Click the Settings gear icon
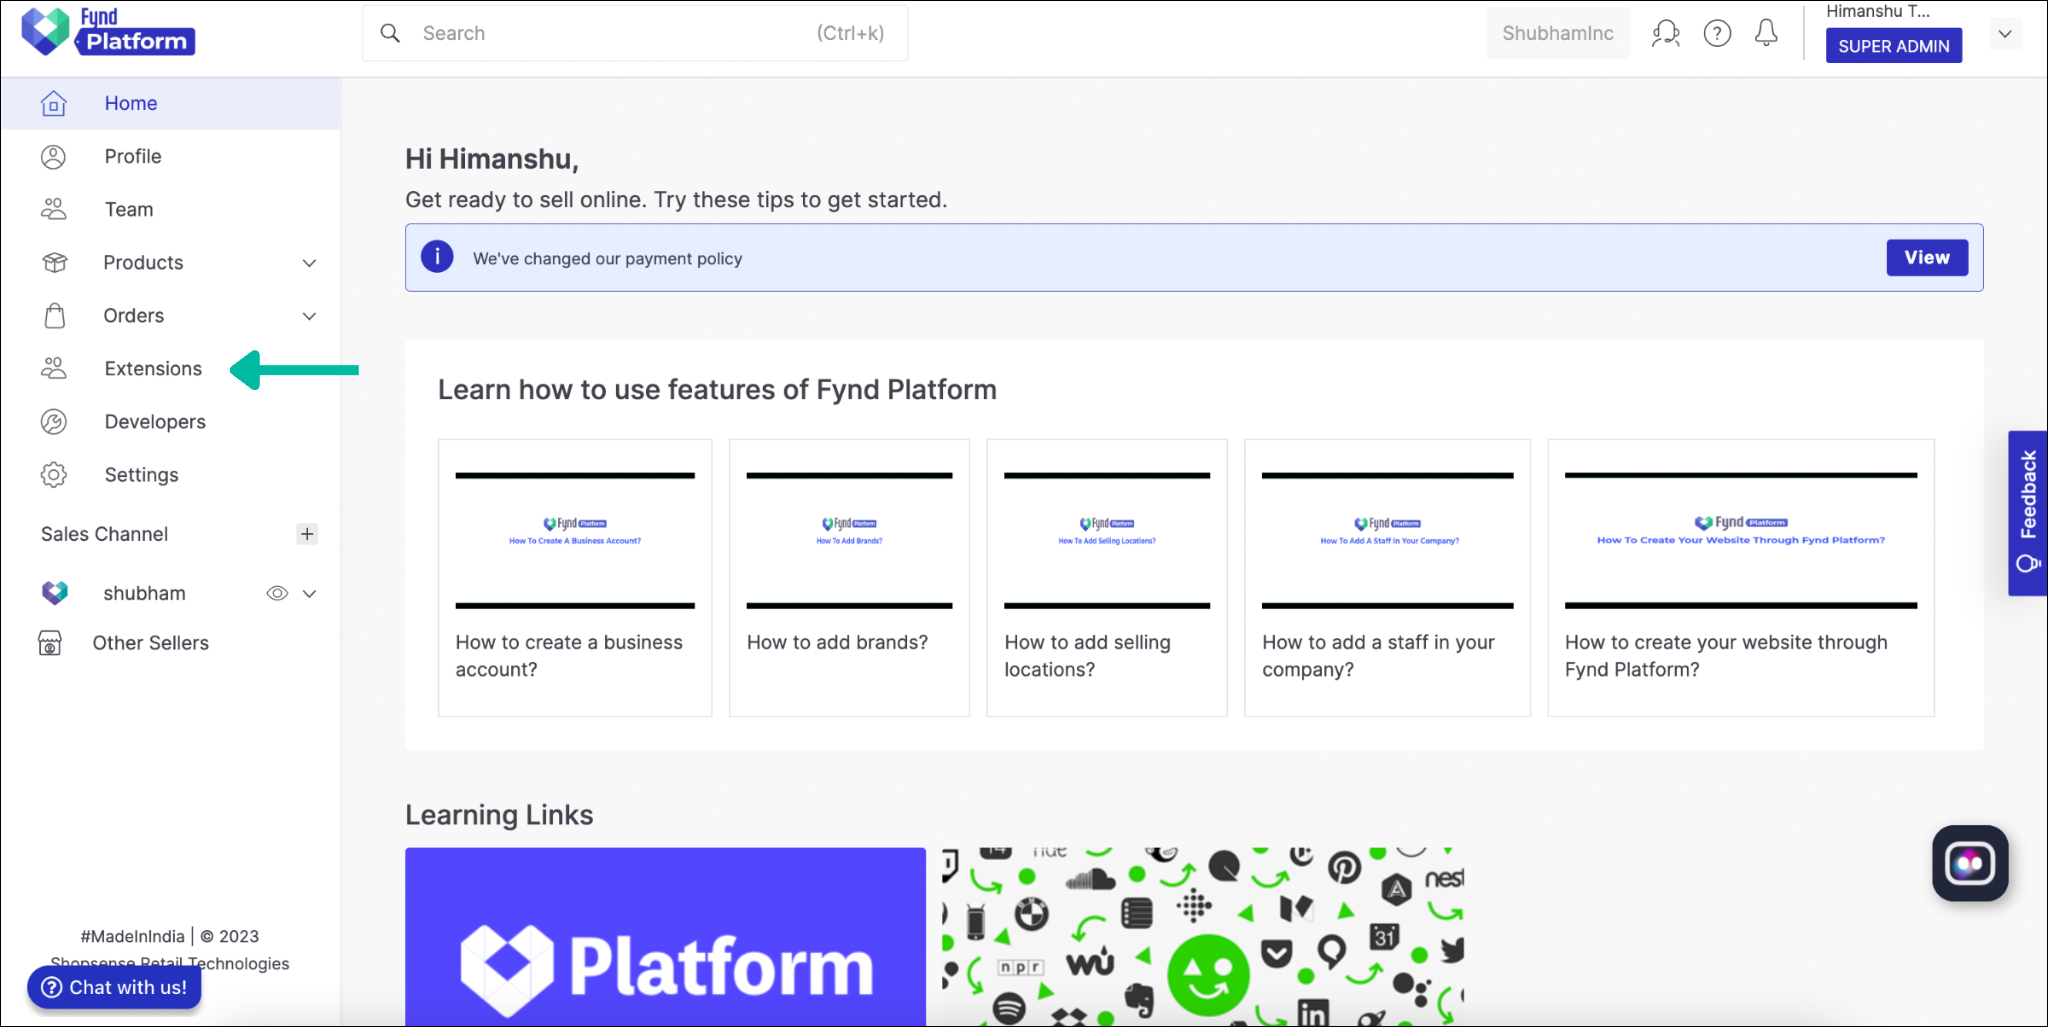2048x1027 pixels. point(53,474)
